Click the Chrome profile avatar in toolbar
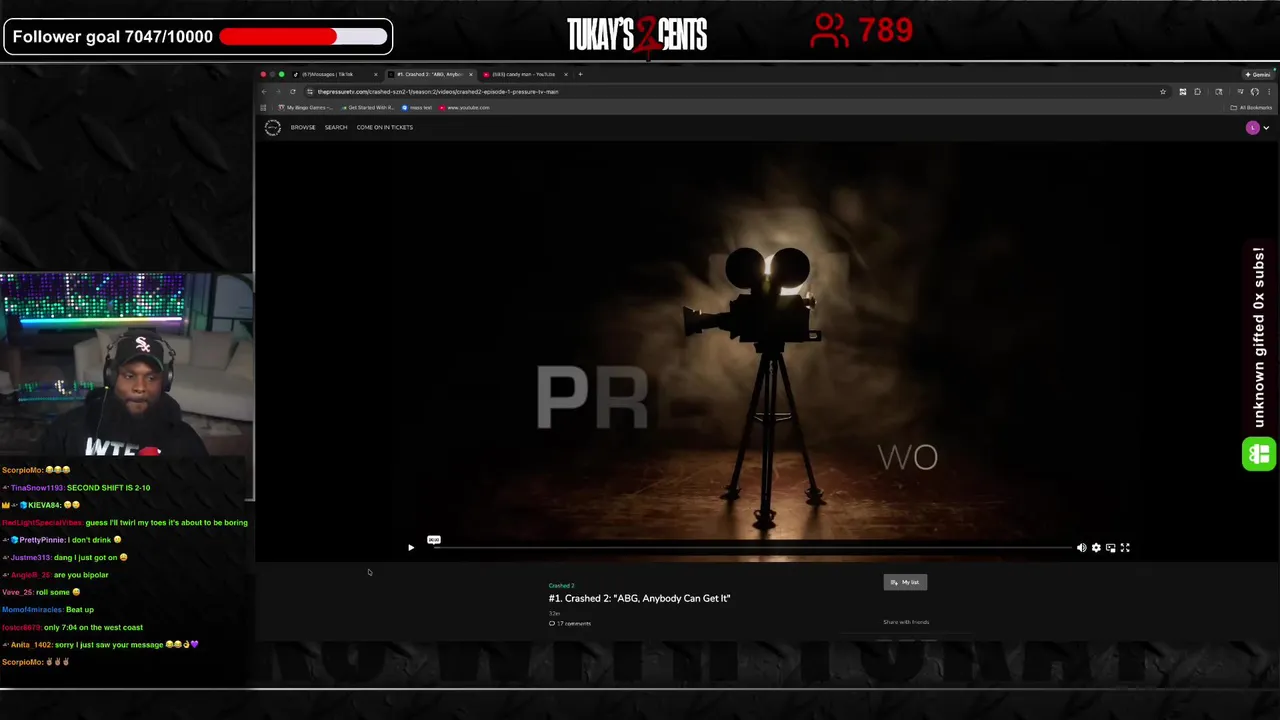Viewport: 1280px width, 720px height. 1255,91
